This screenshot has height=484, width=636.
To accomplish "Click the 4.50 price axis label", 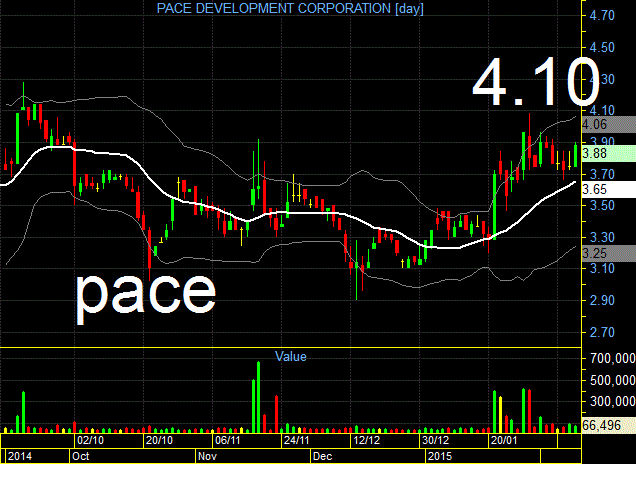I will (x=602, y=47).
